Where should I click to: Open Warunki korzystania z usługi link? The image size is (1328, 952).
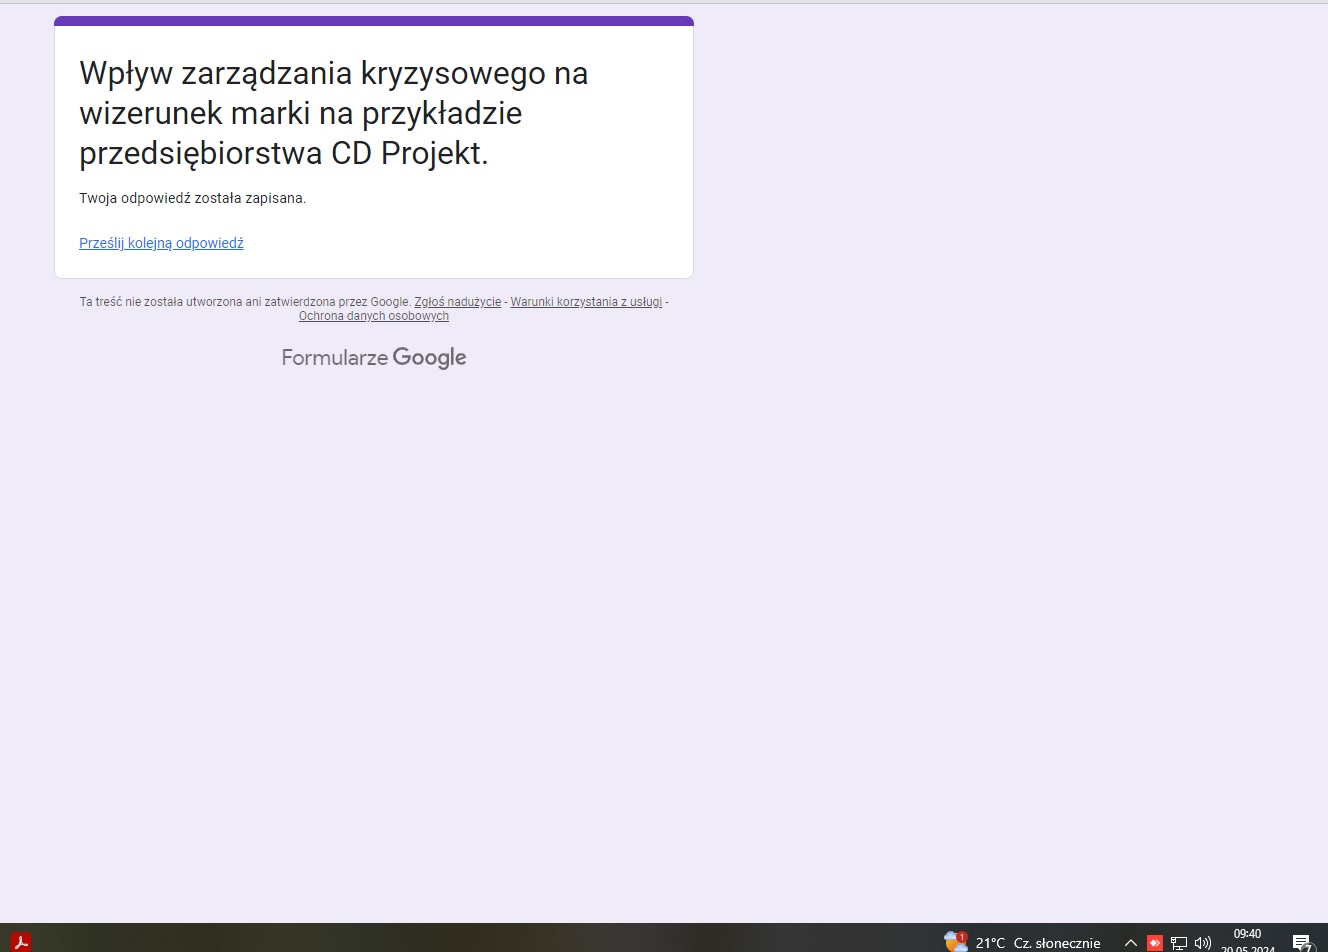(x=586, y=302)
